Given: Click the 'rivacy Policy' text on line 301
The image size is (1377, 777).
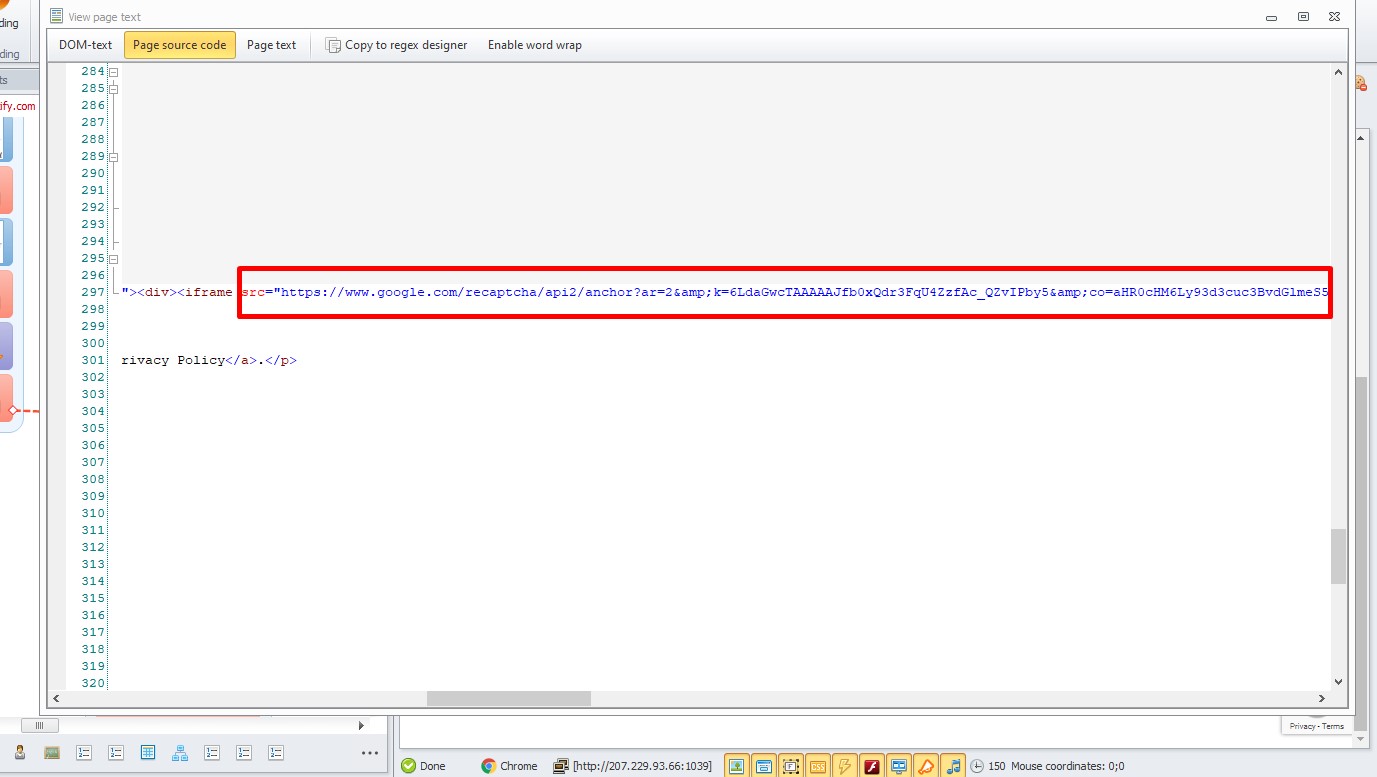Looking at the screenshot, I should 173,360.
